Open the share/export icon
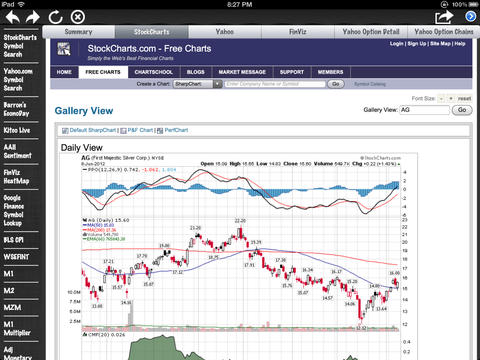480x360 pixels. coord(444,17)
